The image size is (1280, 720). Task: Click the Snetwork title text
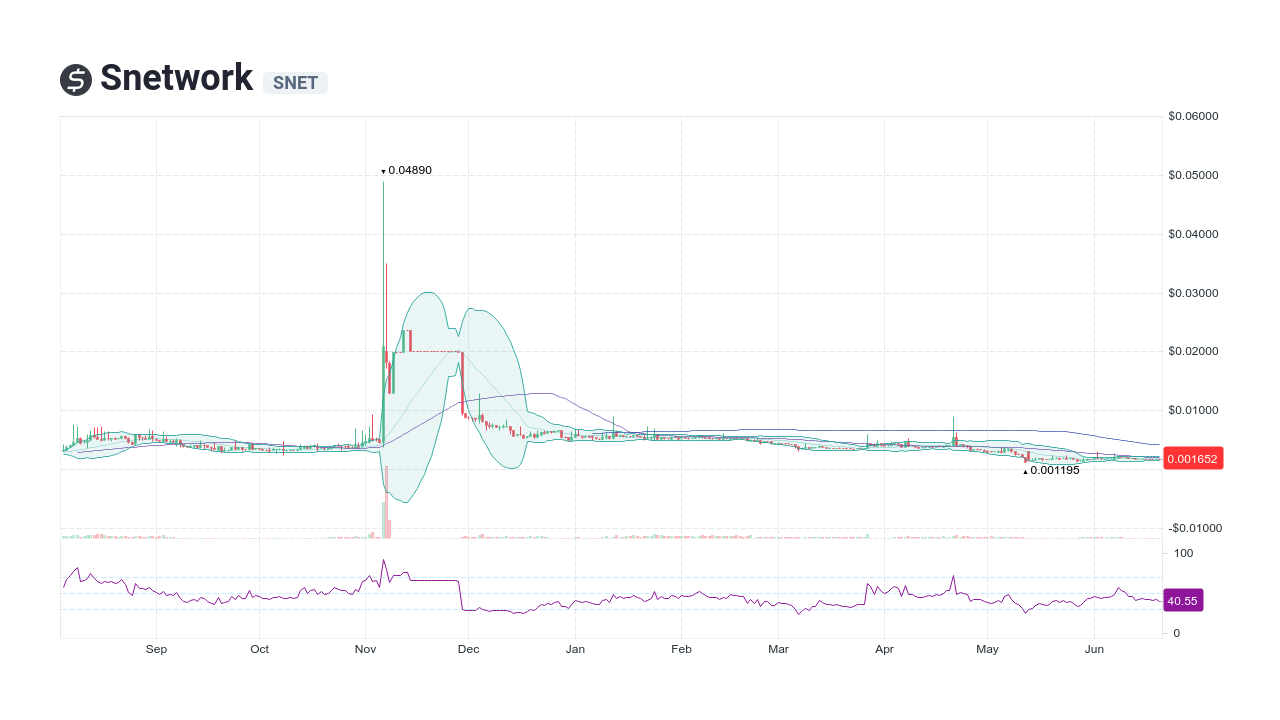pos(176,78)
